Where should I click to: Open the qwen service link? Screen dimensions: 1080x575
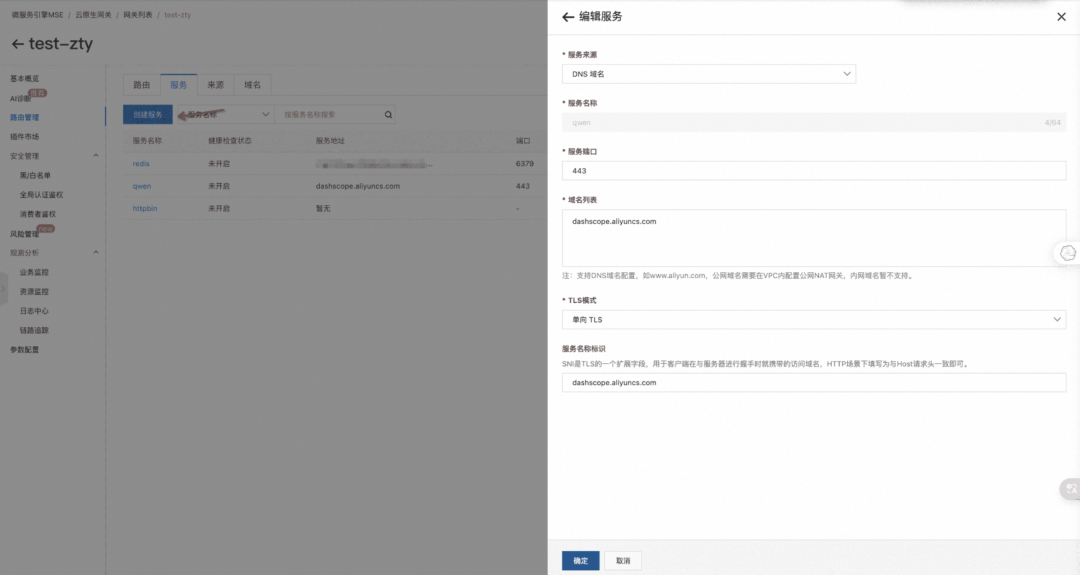142,186
